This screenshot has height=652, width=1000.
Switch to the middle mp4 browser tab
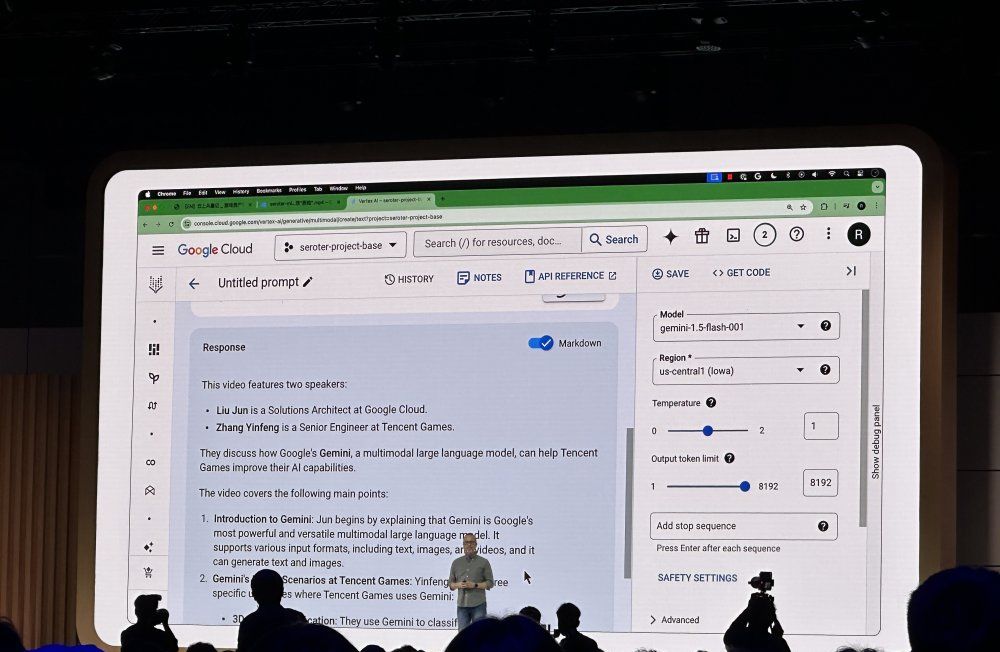click(x=298, y=203)
